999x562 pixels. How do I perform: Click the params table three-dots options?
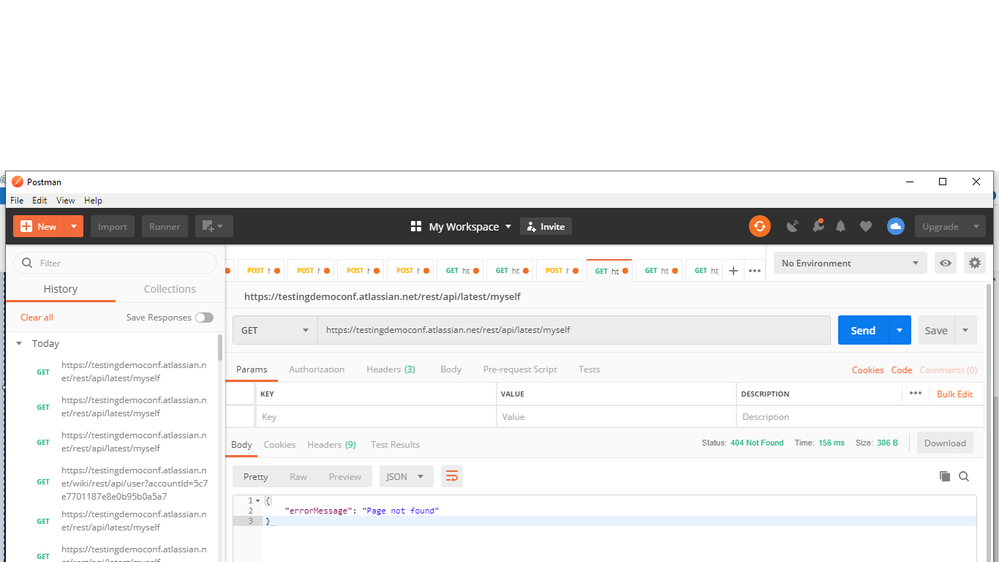pyautogui.click(x=916, y=393)
